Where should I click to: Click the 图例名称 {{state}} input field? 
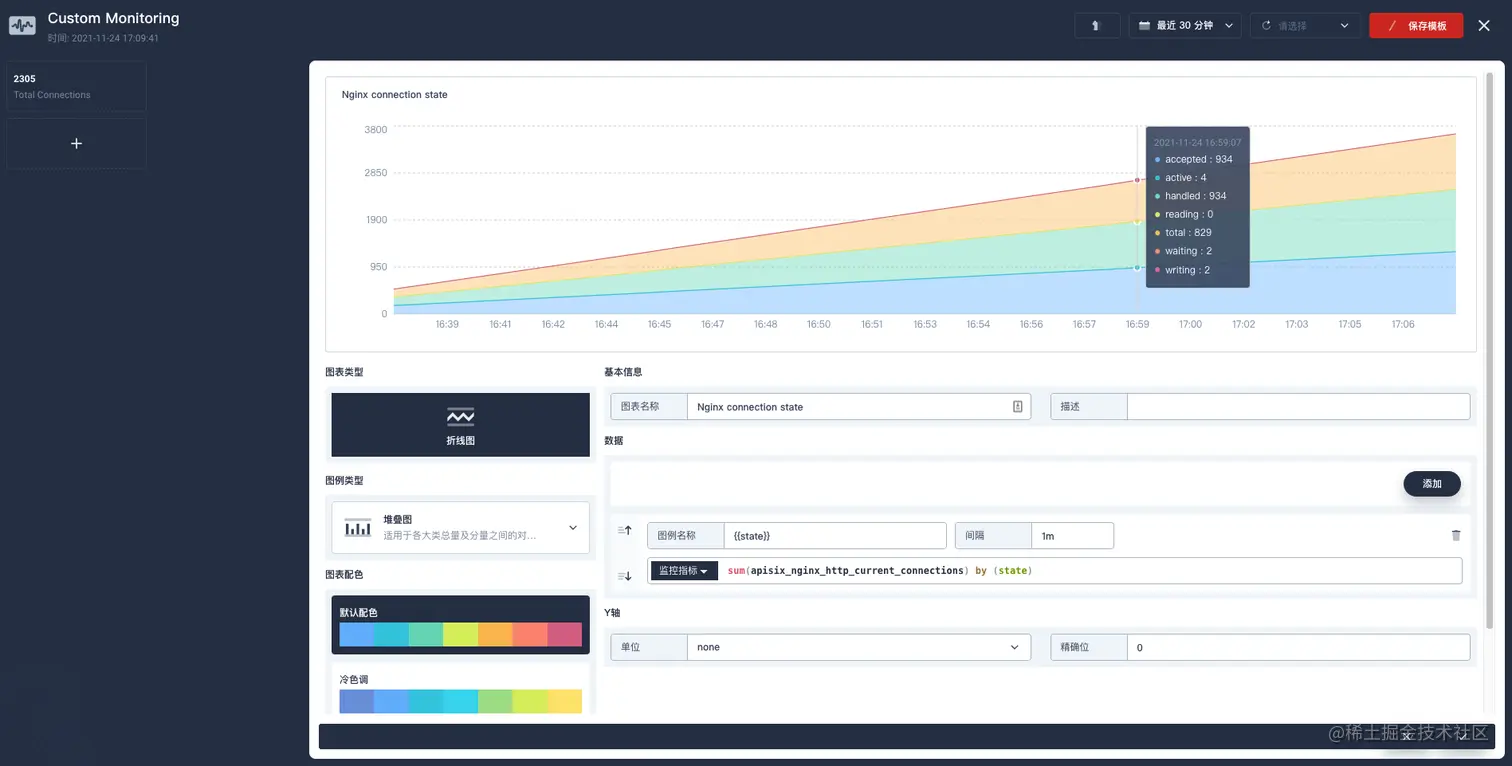[x=835, y=536]
